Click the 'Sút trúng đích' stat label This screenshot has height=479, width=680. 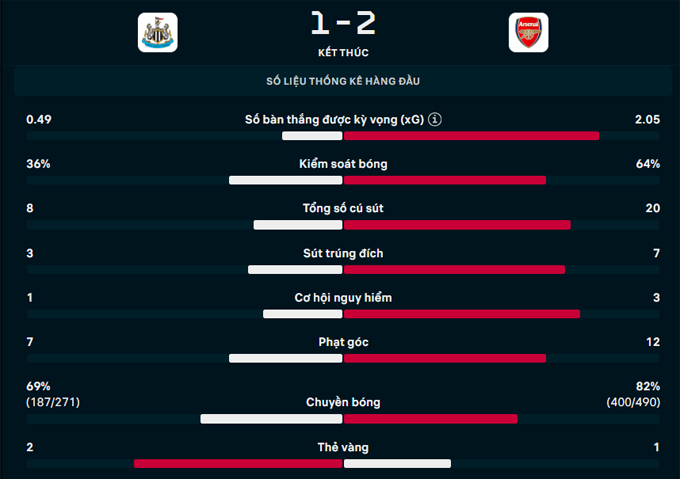(343, 253)
